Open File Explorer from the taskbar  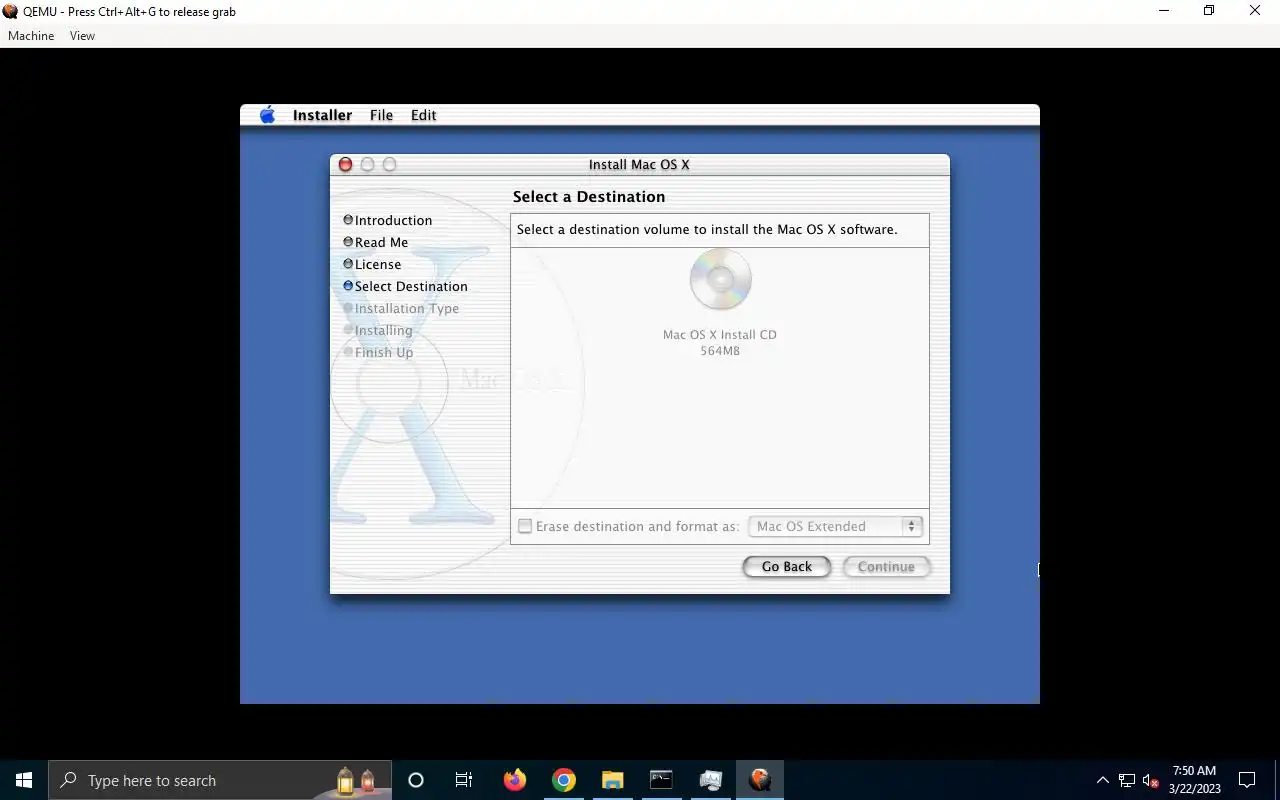[612, 780]
